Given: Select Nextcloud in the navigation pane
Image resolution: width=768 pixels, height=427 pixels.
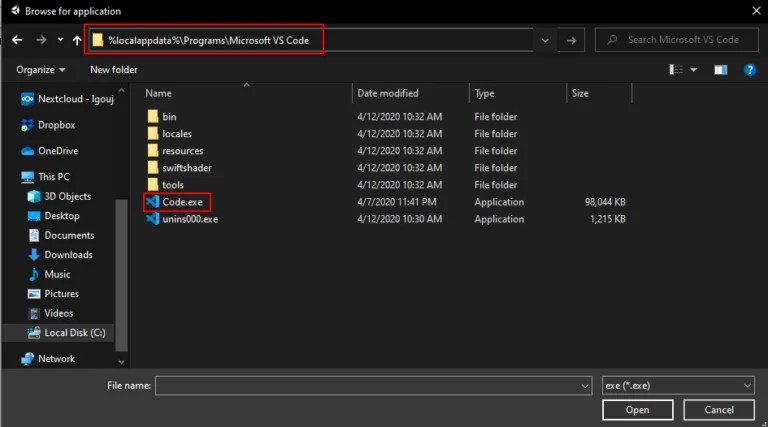Looking at the screenshot, I should point(68,99).
